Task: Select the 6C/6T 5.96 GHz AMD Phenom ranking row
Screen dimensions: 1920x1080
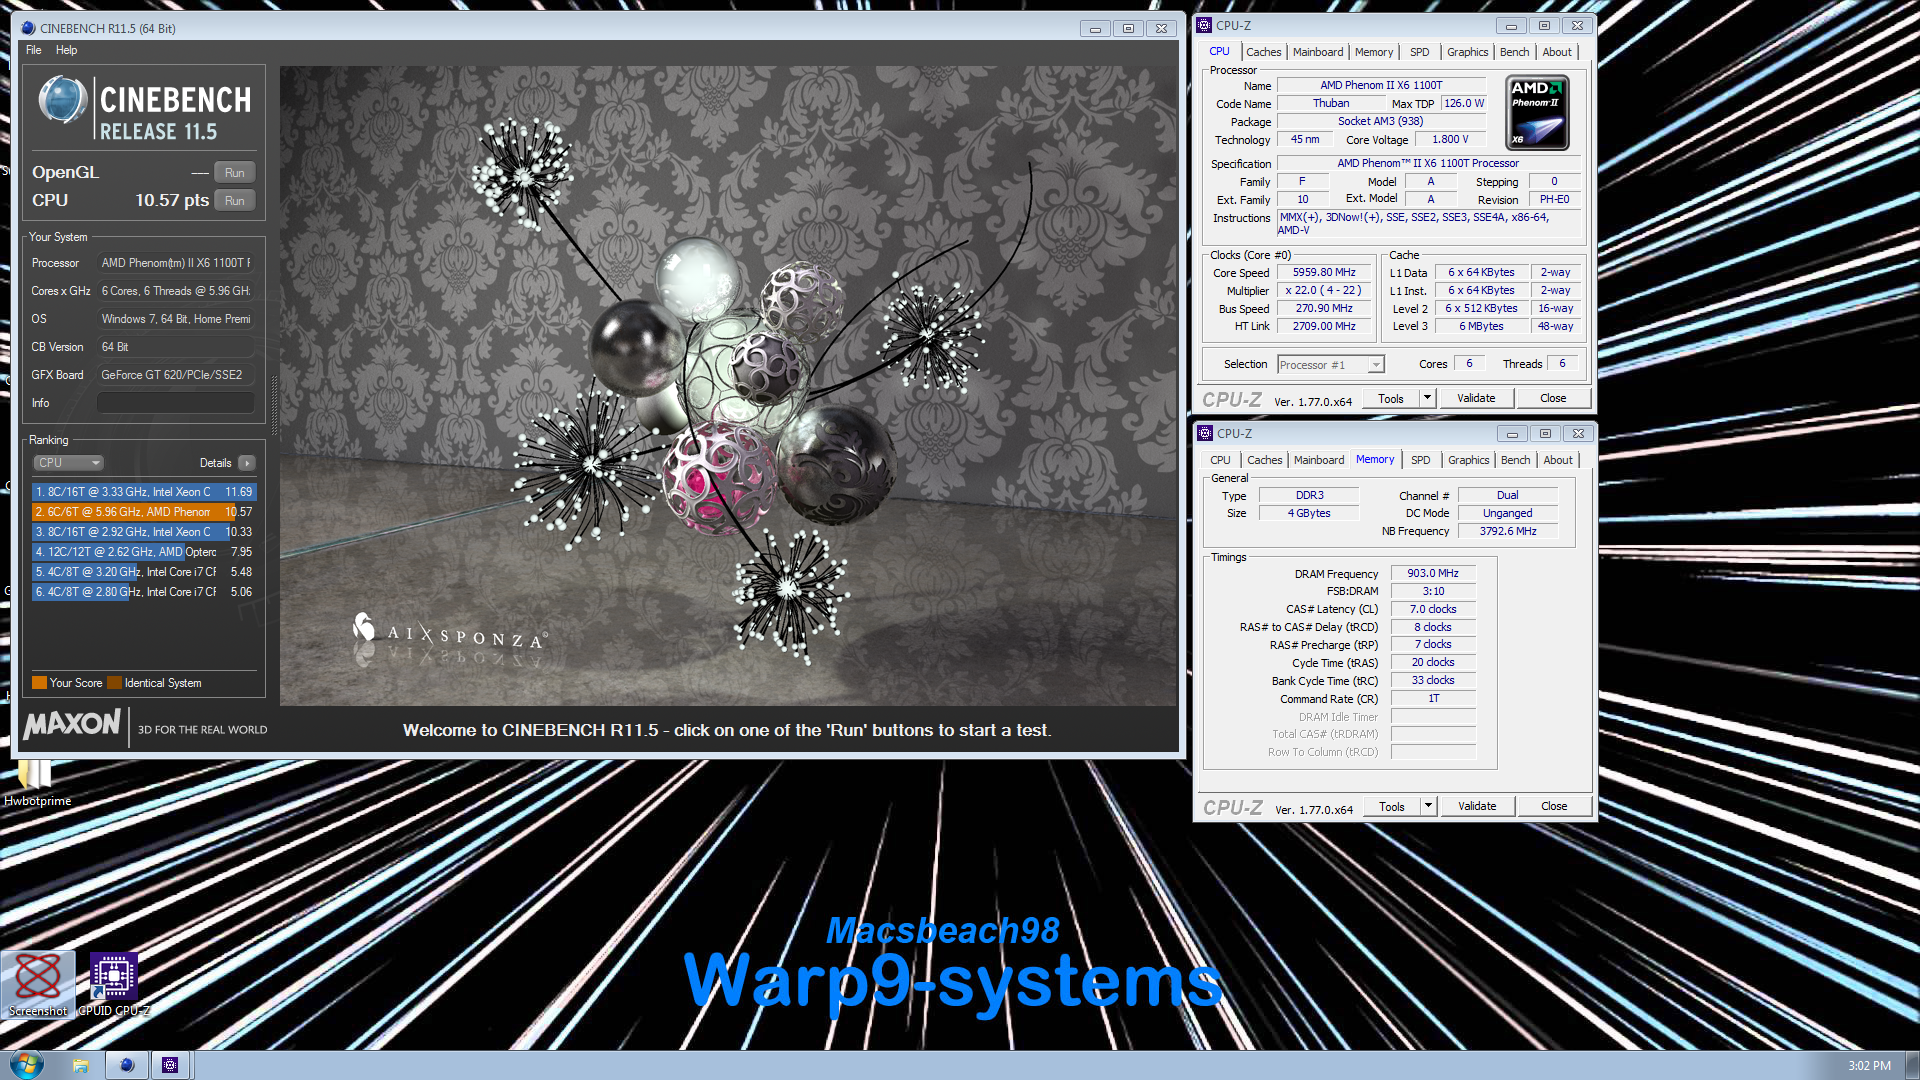Action: coord(144,512)
